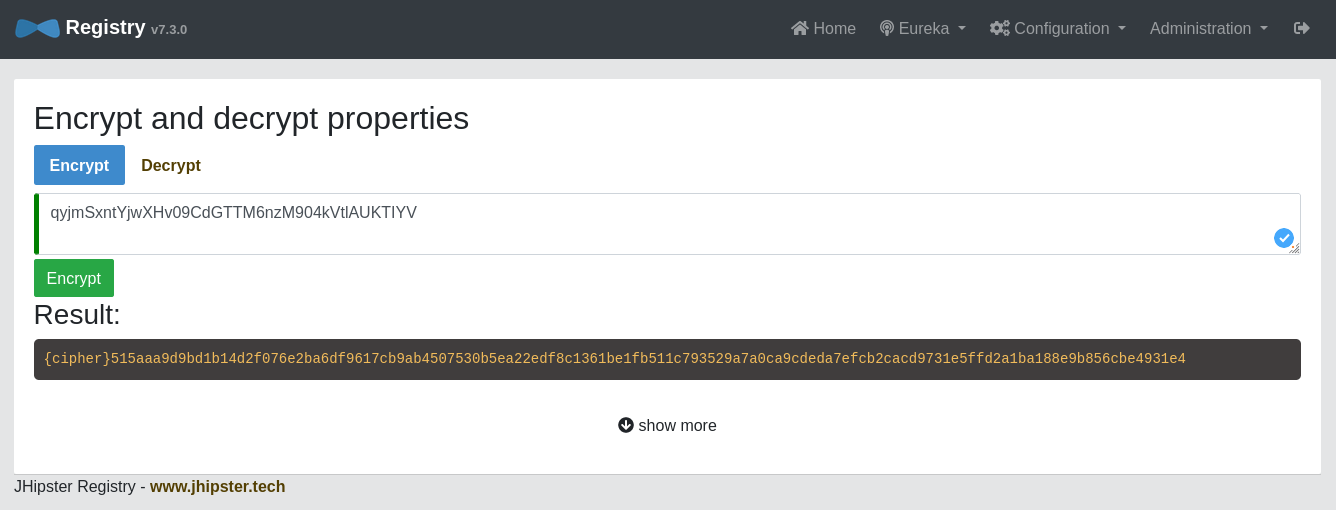
Task: Select the blue Encrypt tab
Action: point(79,165)
